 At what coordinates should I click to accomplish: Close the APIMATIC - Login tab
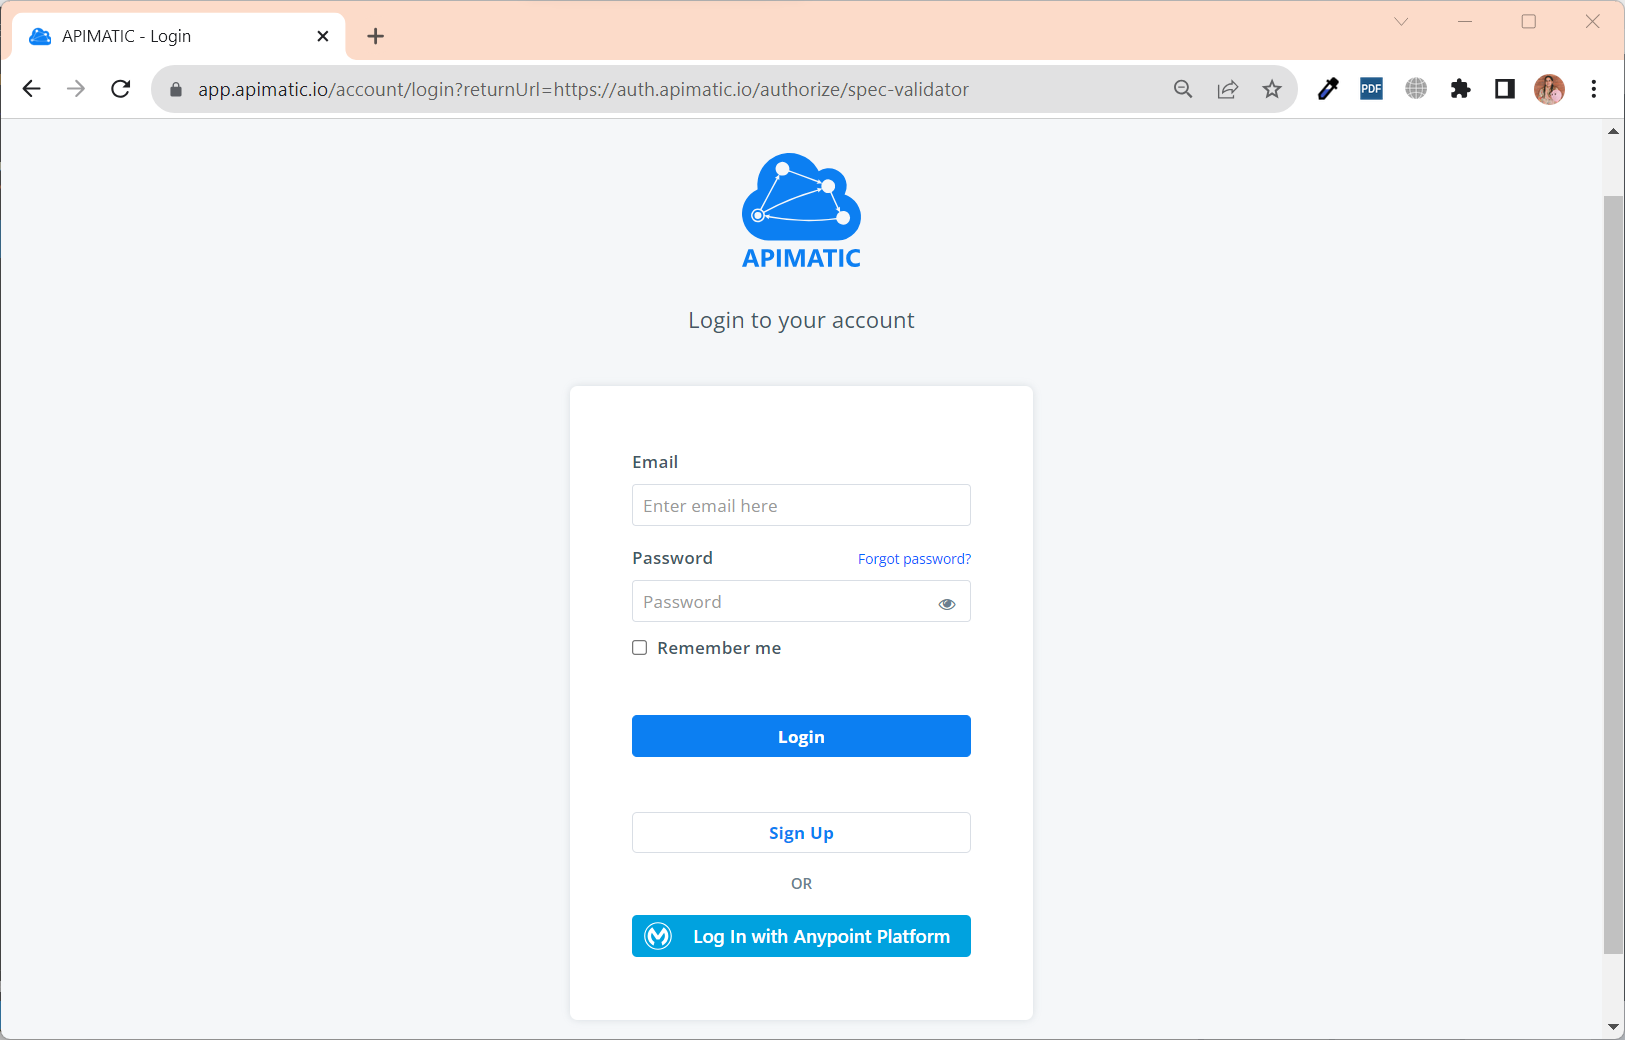[323, 36]
